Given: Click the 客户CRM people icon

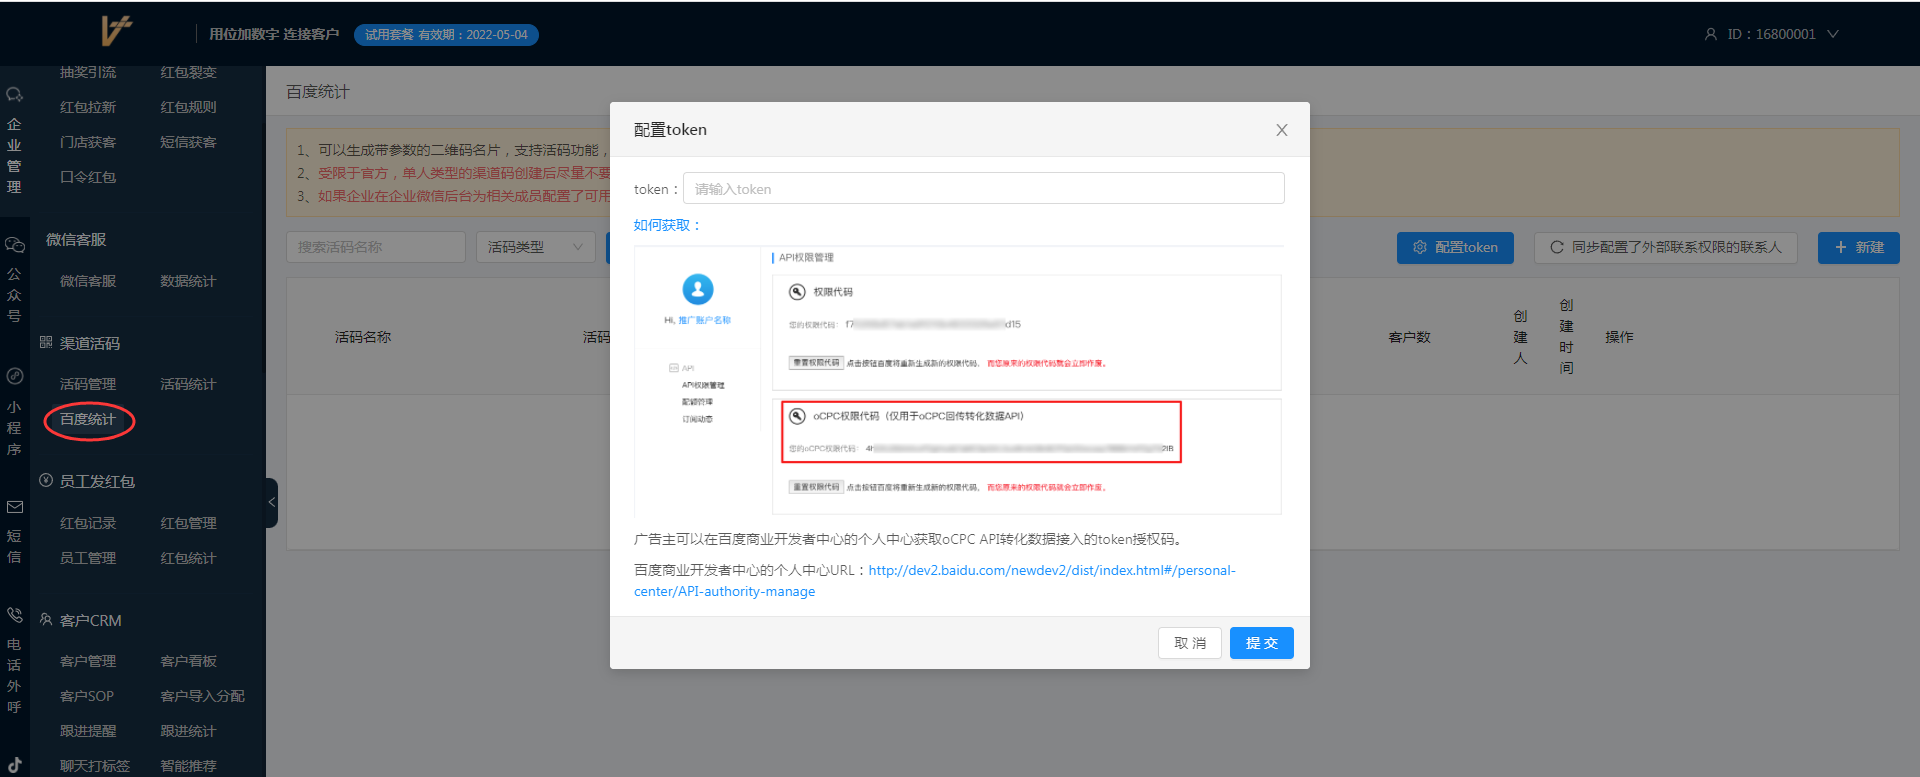Looking at the screenshot, I should 46,620.
